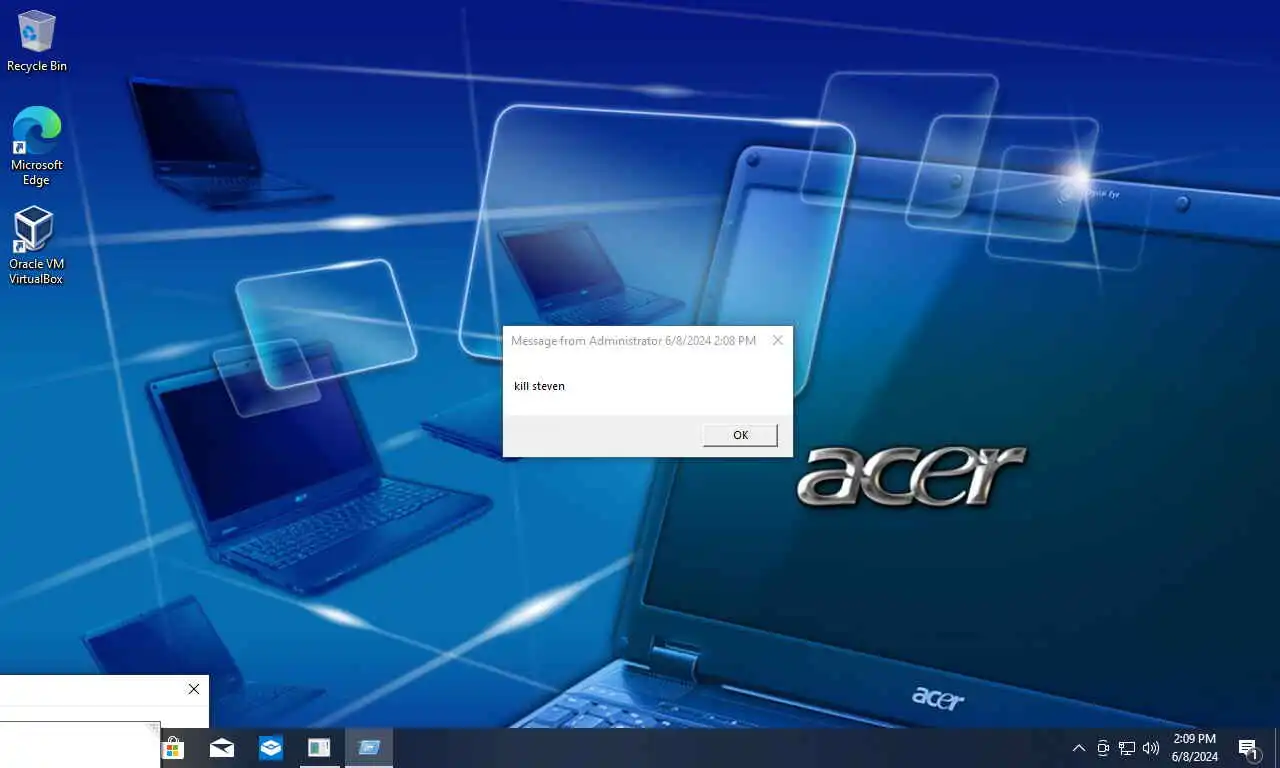Click the active highlighted taskbar app icon
Viewport: 1280px width, 768px height.
(369, 748)
